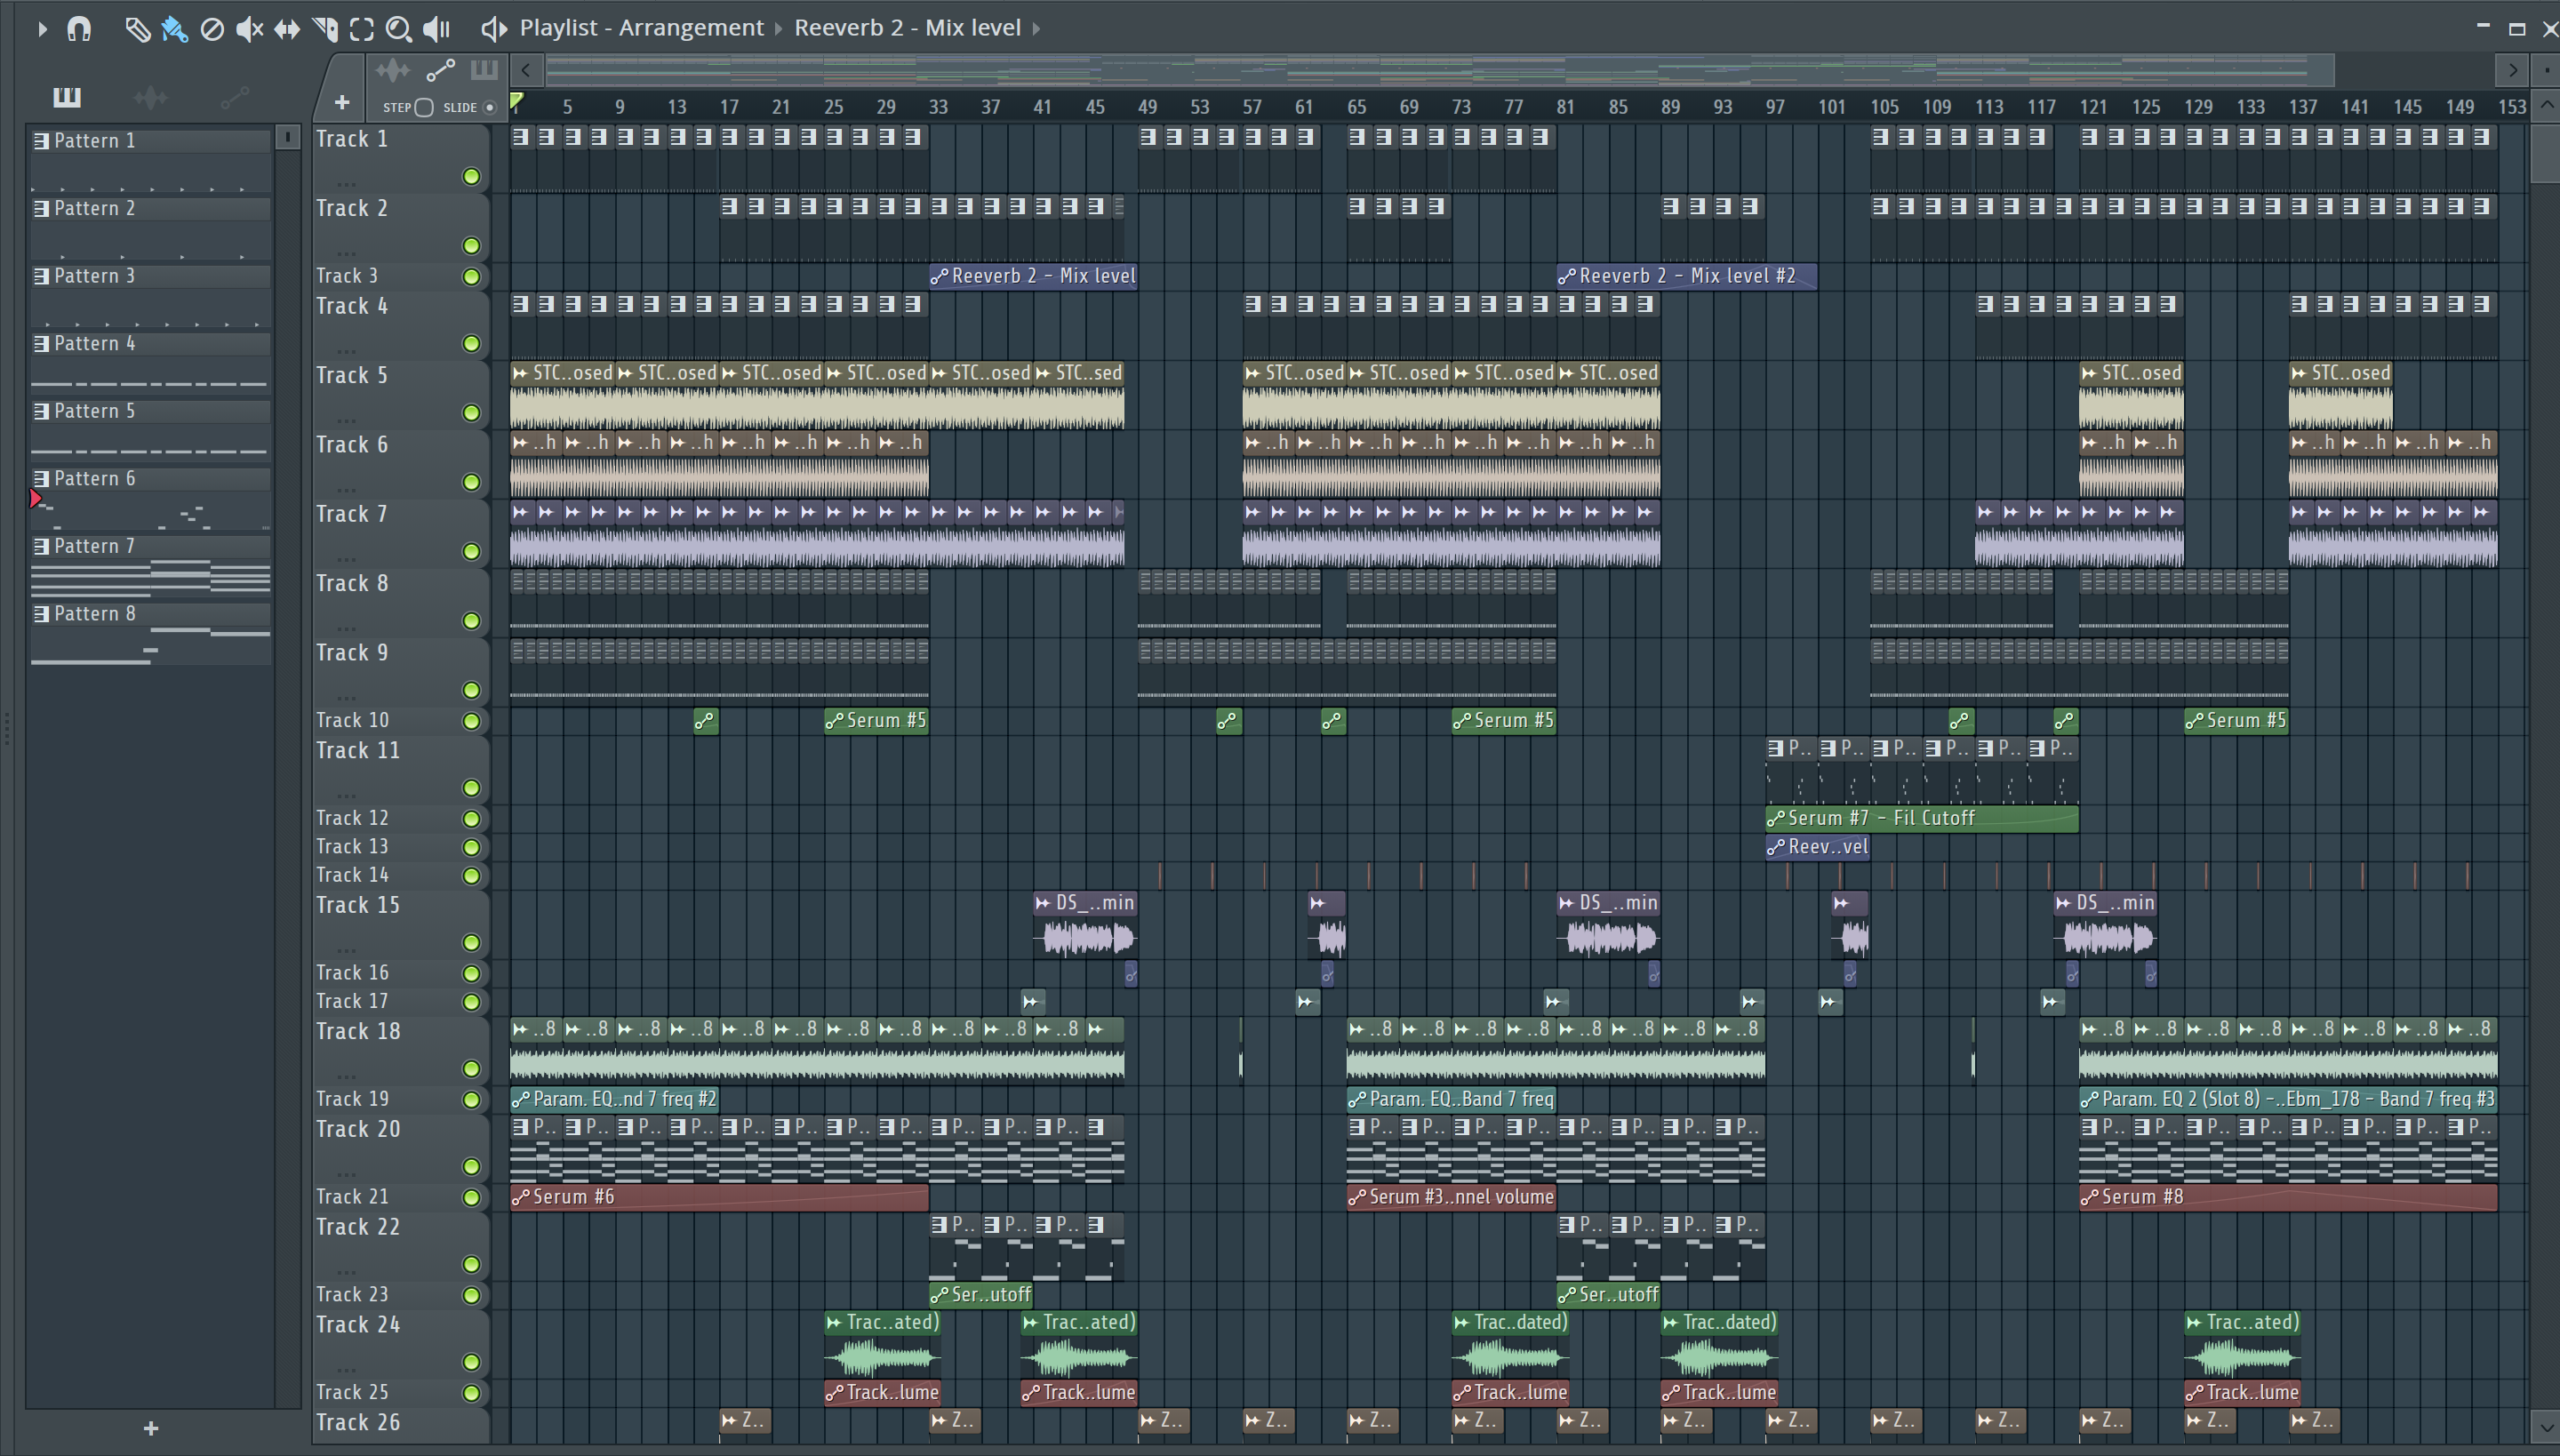Select the Param. EQ 2 Band 7 freq #3 clip
2560x1456 pixels.
(x=2288, y=1099)
